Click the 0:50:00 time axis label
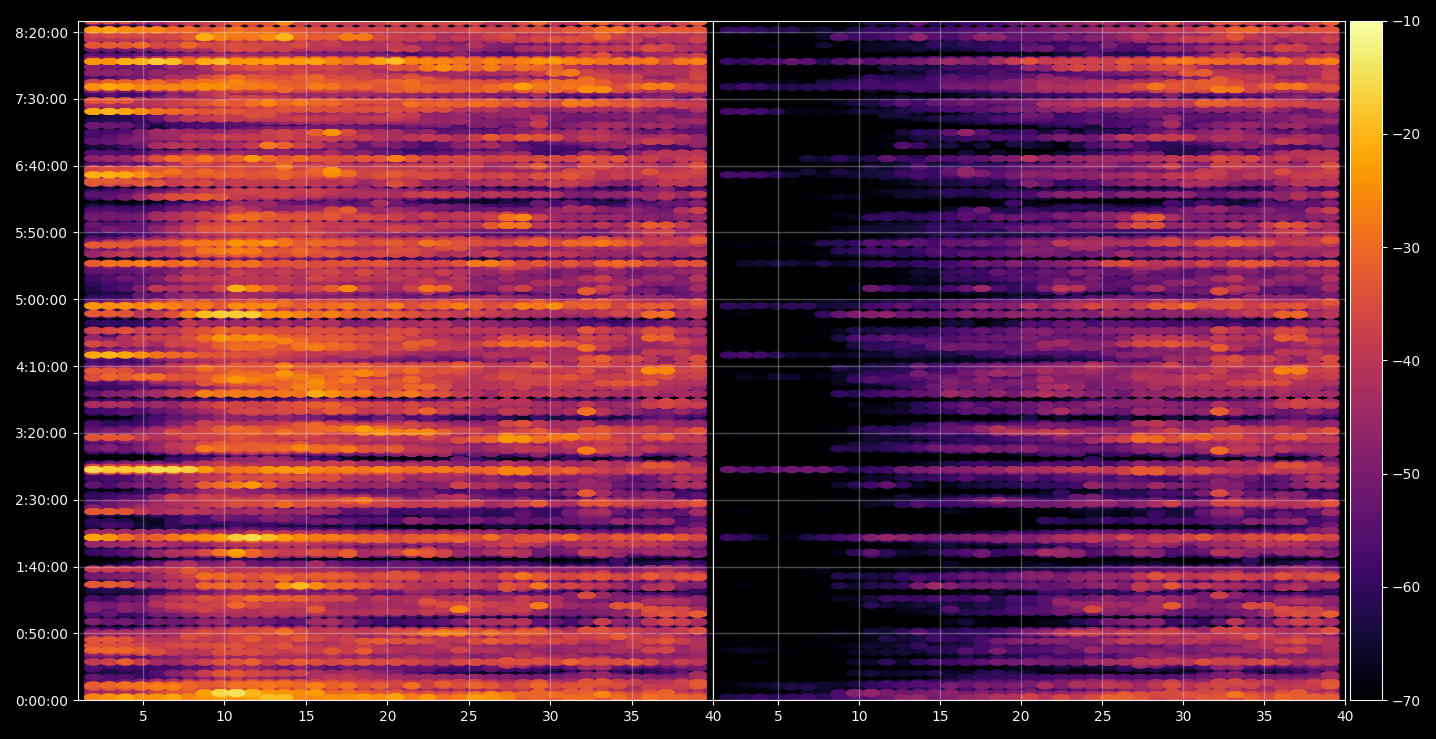This screenshot has height=739, width=1436. point(42,633)
